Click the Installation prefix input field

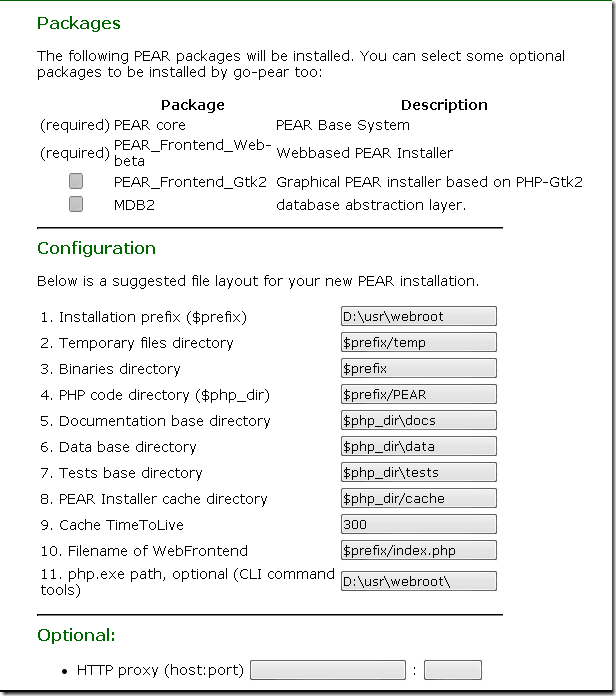pos(418,317)
